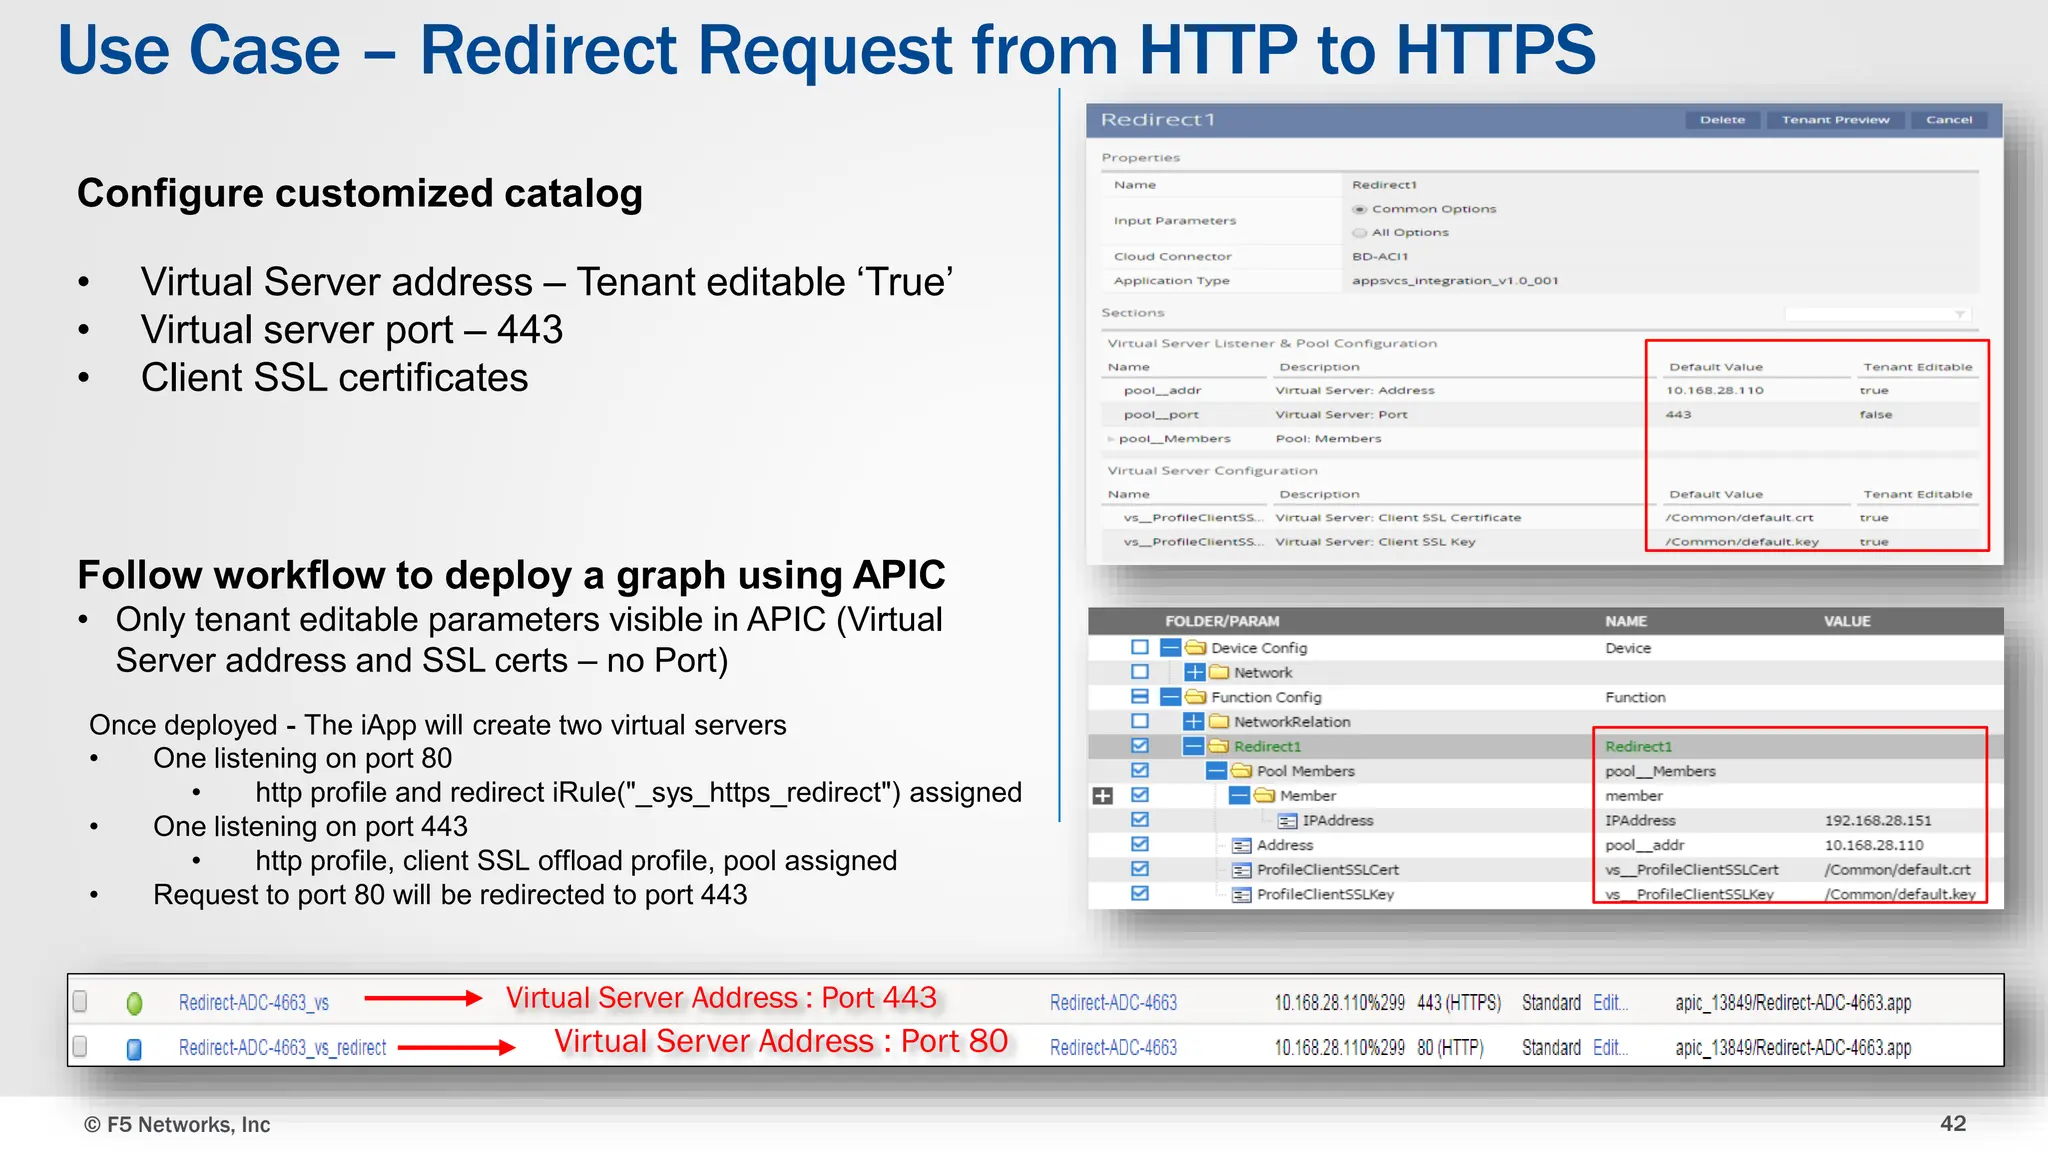
Task: Click the FOLDER/PARAM column header
Action: (x=1222, y=621)
